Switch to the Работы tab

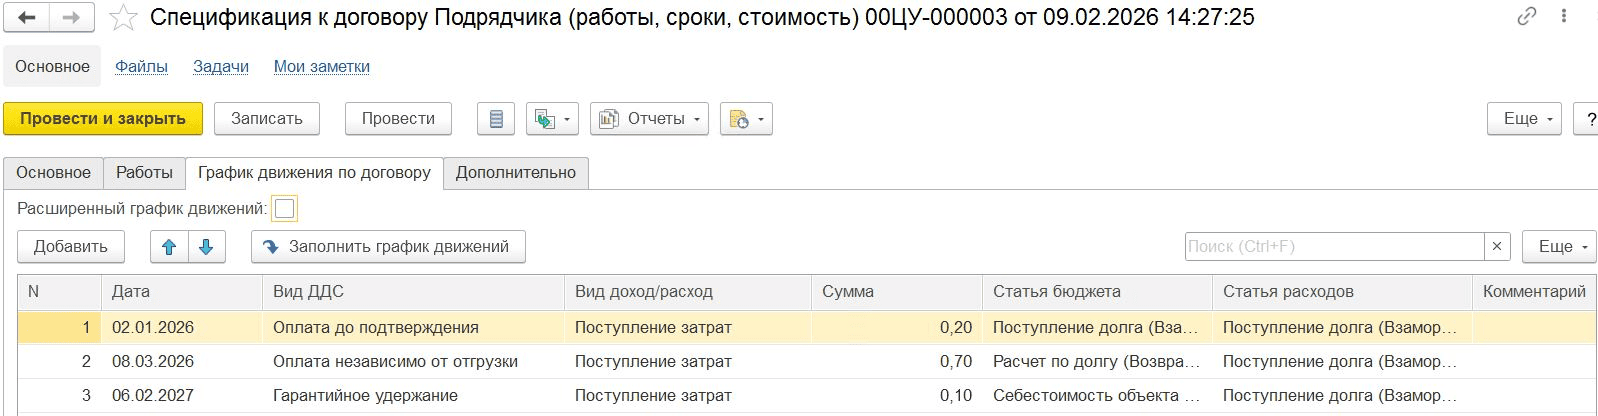tap(144, 173)
